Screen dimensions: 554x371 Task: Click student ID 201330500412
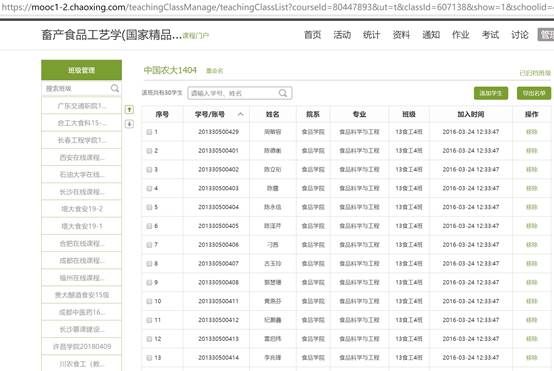[218, 320]
